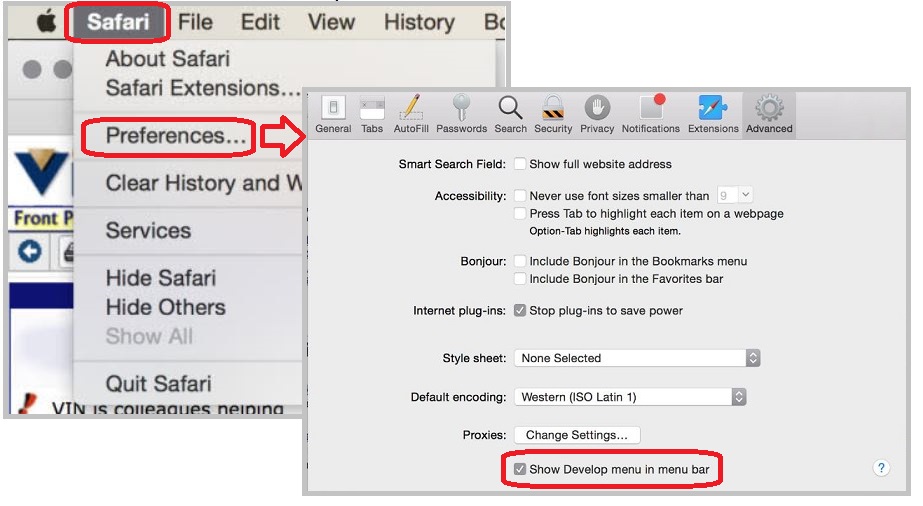923x506 pixels.
Task: Enable Show full website address
Action: [x=520, y=164]
